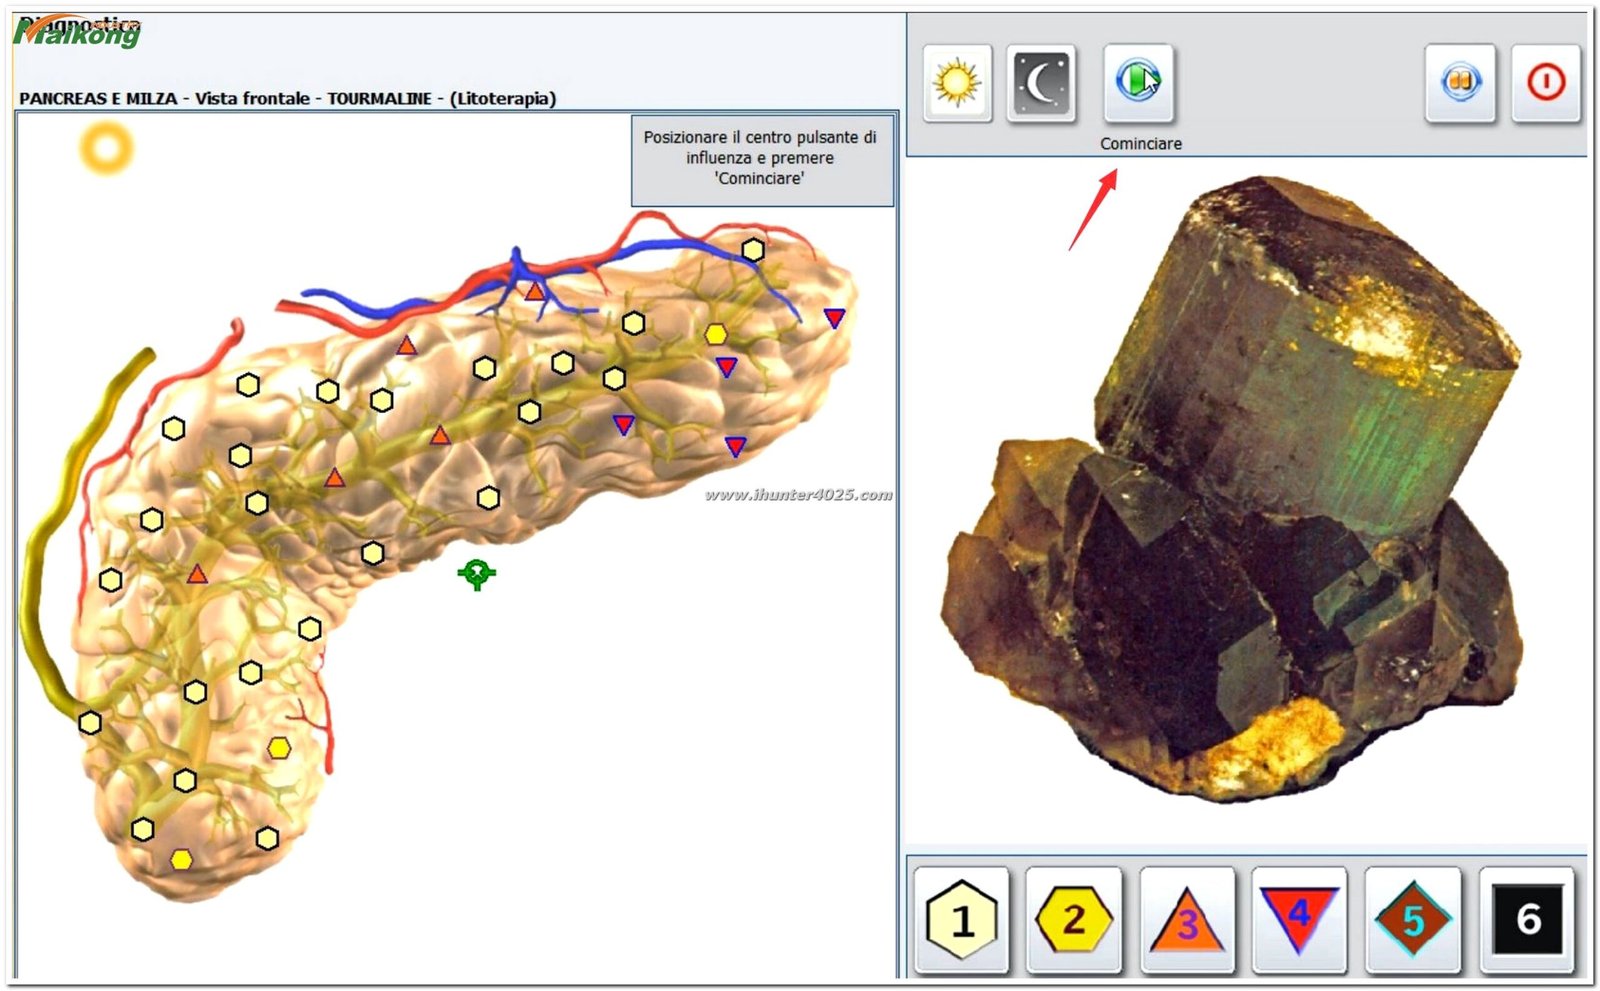Click the glowing yellow ring indicator
The height and width of the screenshot is (991, 1600).
pos(106,148)
